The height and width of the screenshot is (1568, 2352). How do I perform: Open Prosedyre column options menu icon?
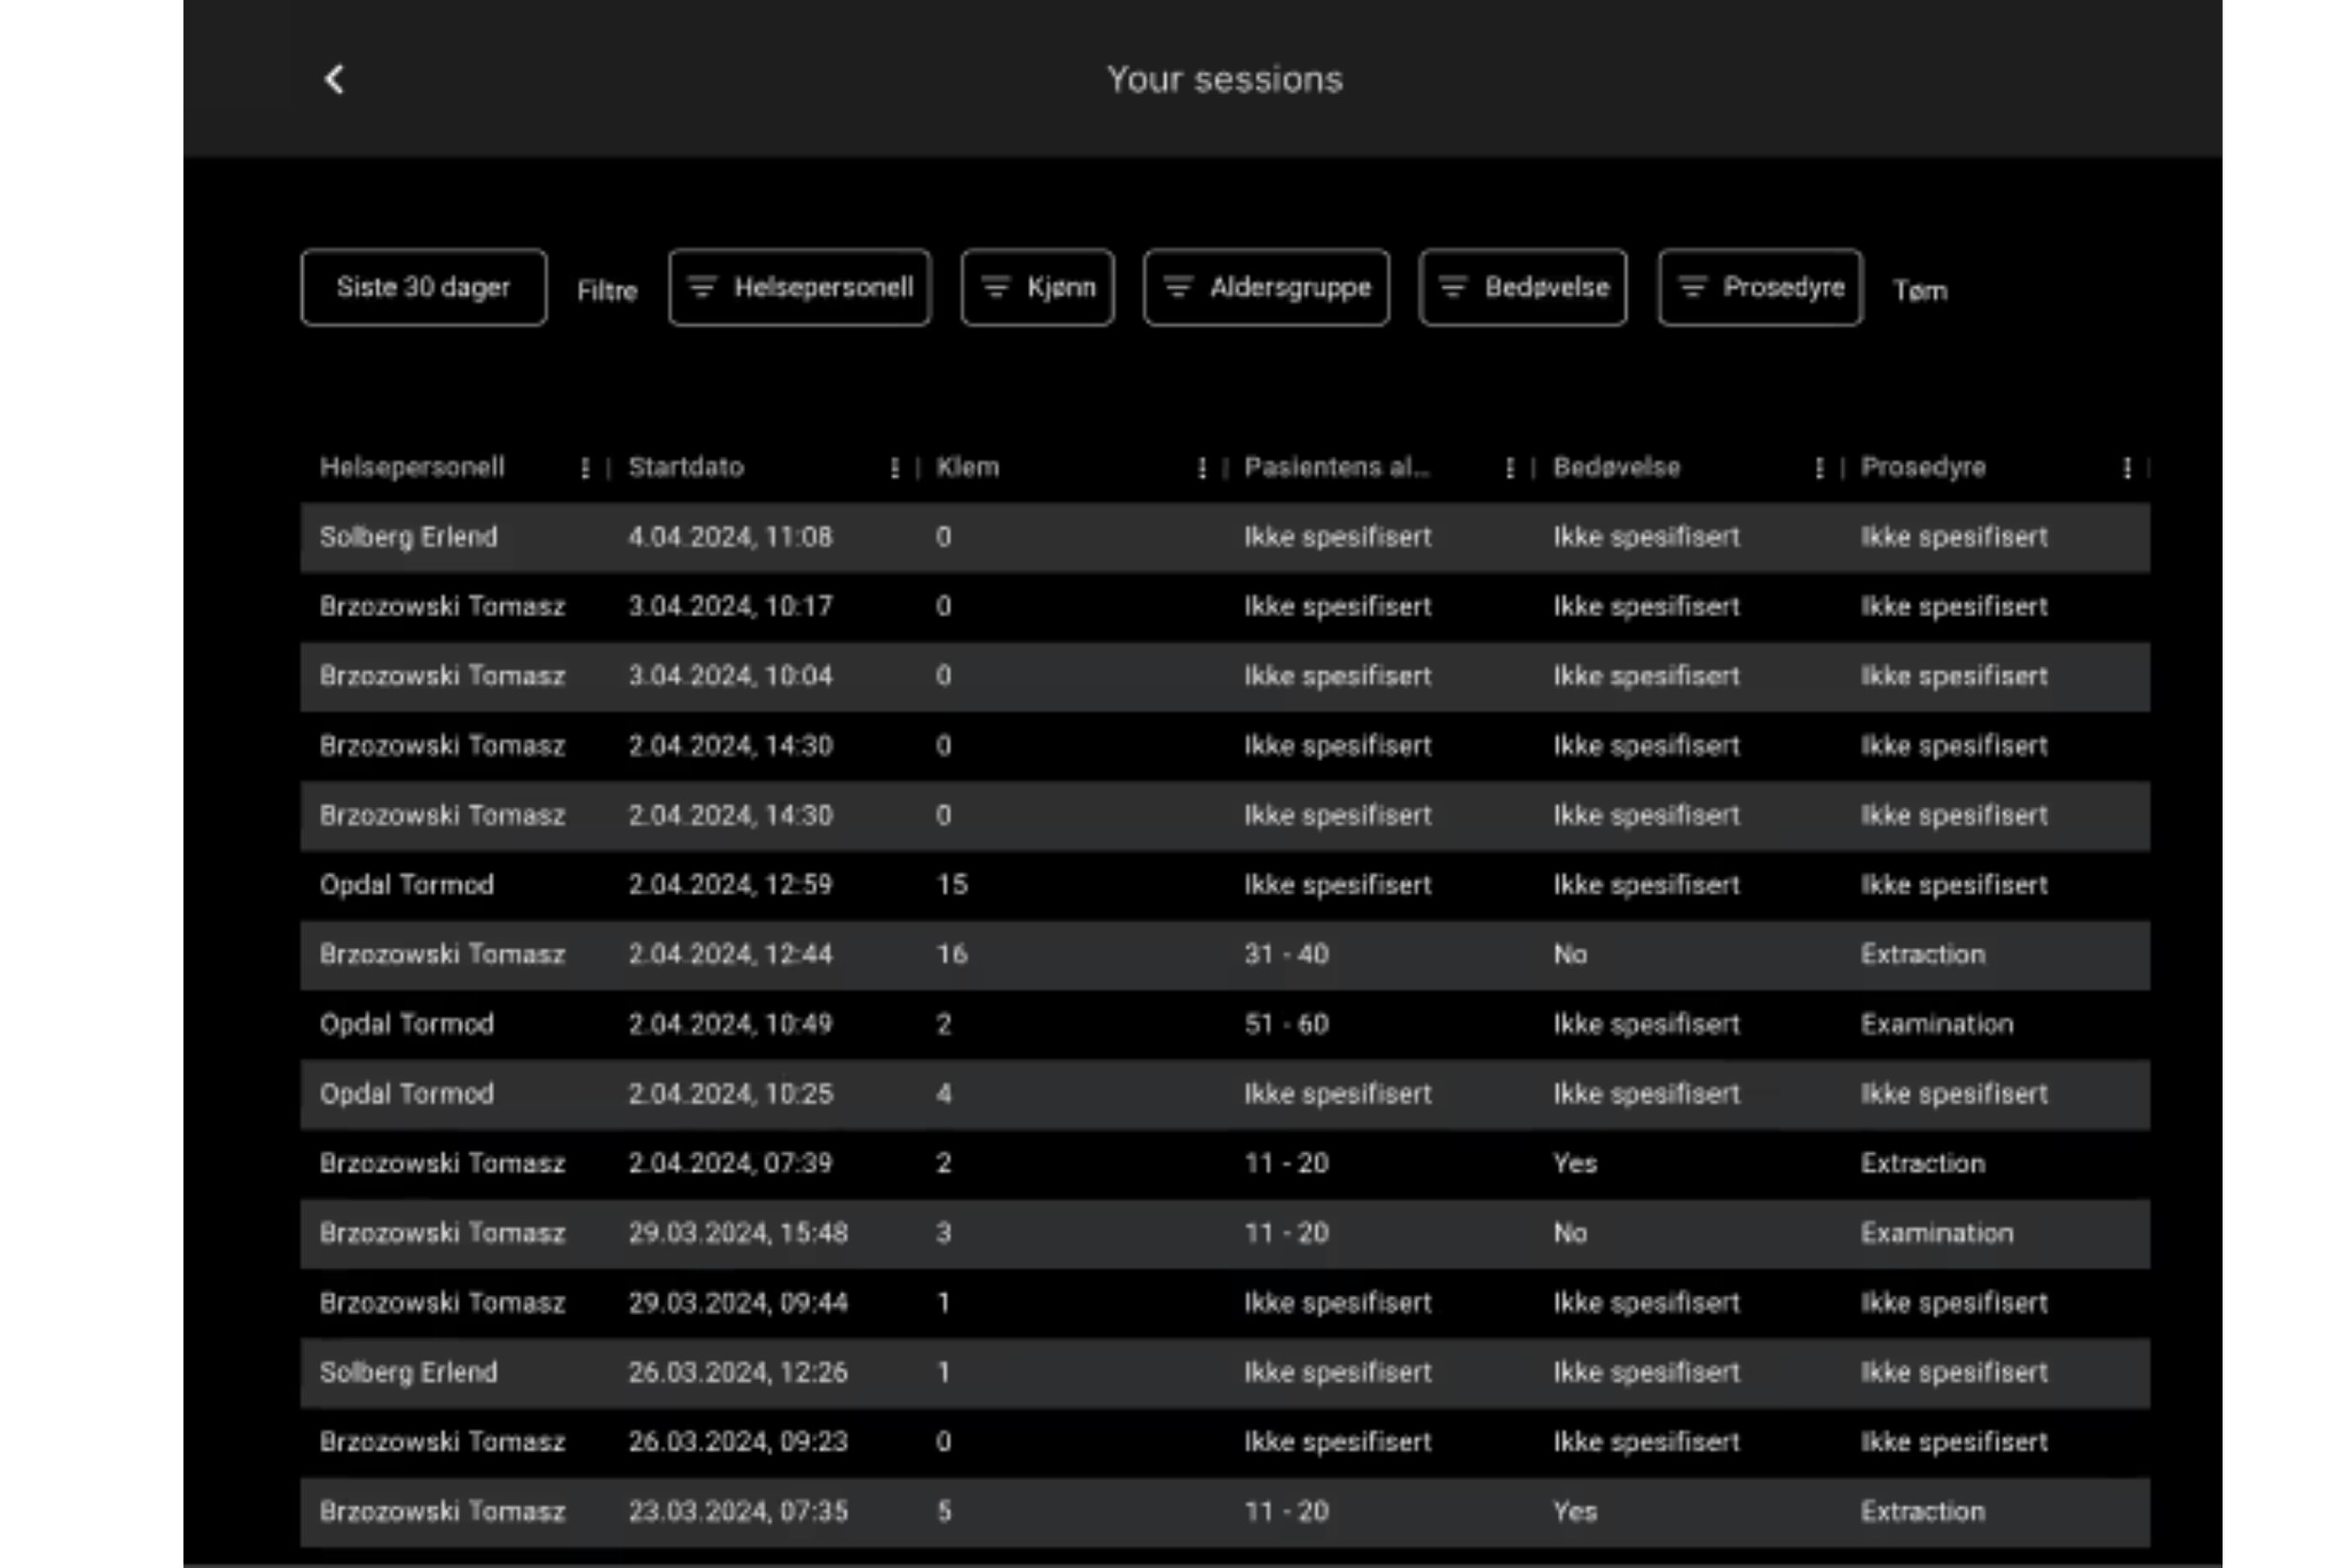[2127, 468]
